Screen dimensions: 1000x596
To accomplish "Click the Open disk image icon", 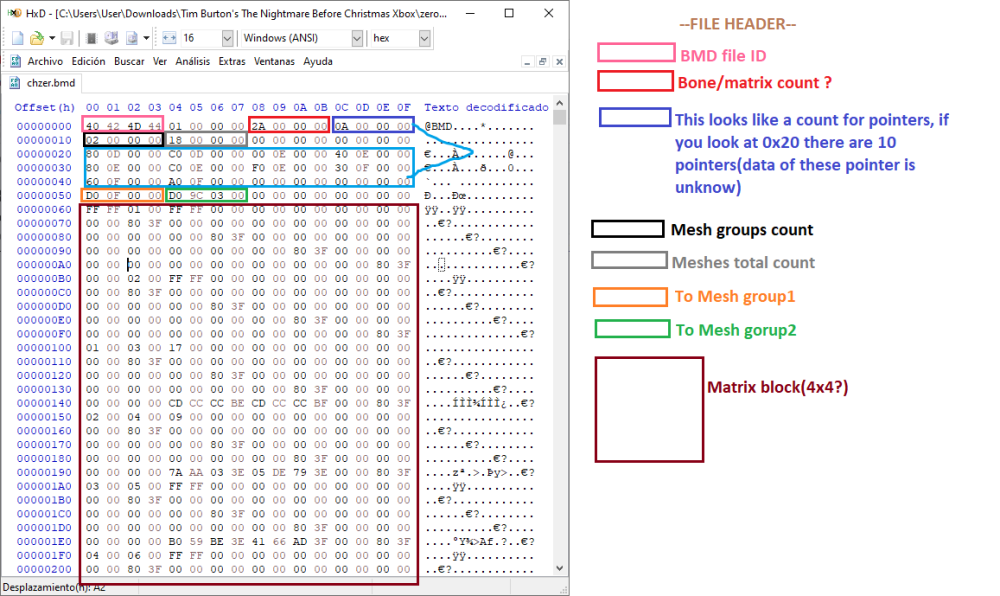I will click(x=132, y=38).
